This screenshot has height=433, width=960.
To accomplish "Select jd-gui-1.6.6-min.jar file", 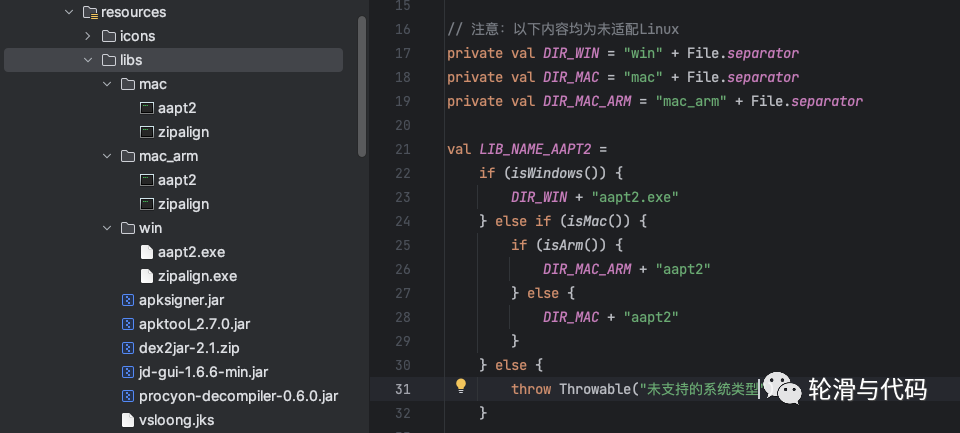I will click(x=201, y=372).
